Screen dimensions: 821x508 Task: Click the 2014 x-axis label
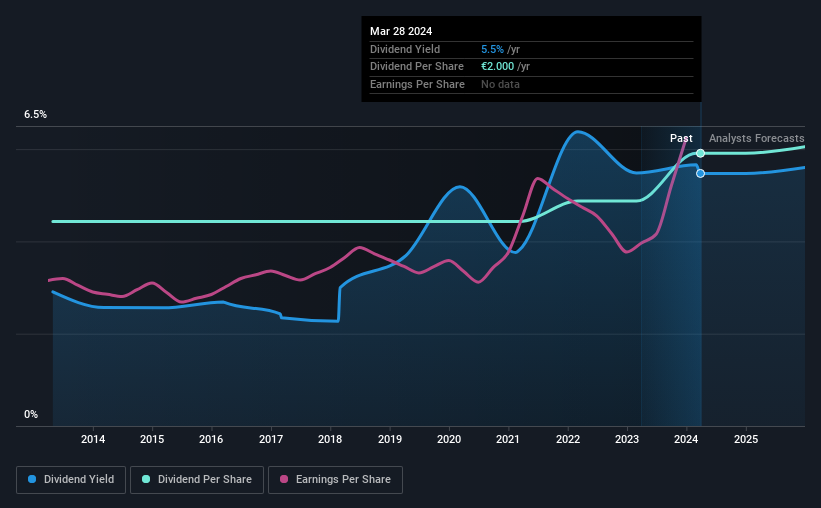point(93,439)
